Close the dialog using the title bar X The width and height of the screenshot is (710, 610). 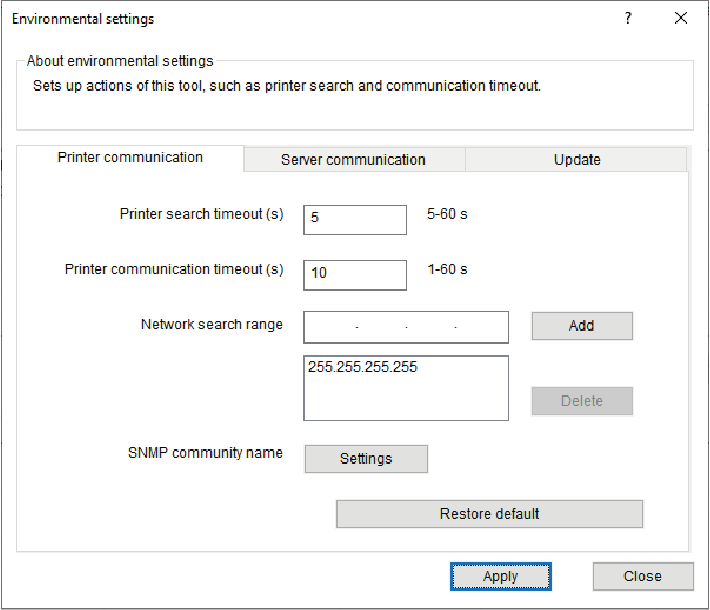click(681, 19)
